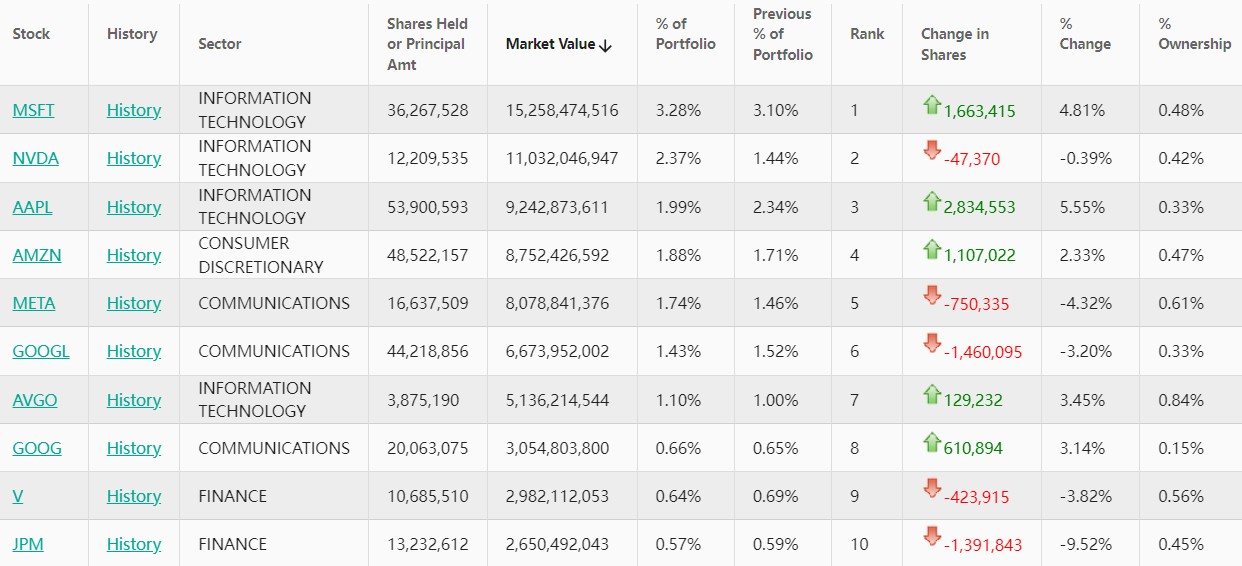Click the Rank column header
The height and width of the screenshot is (566, 1242).
click(x=867, y=34)
